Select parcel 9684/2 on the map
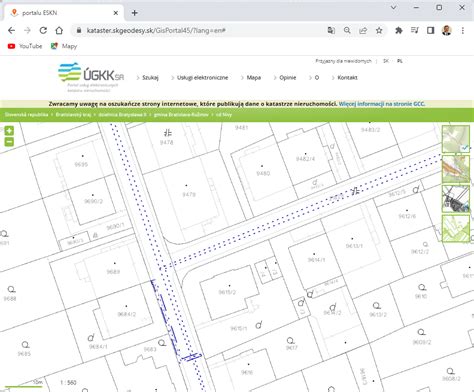 (127, 314)
